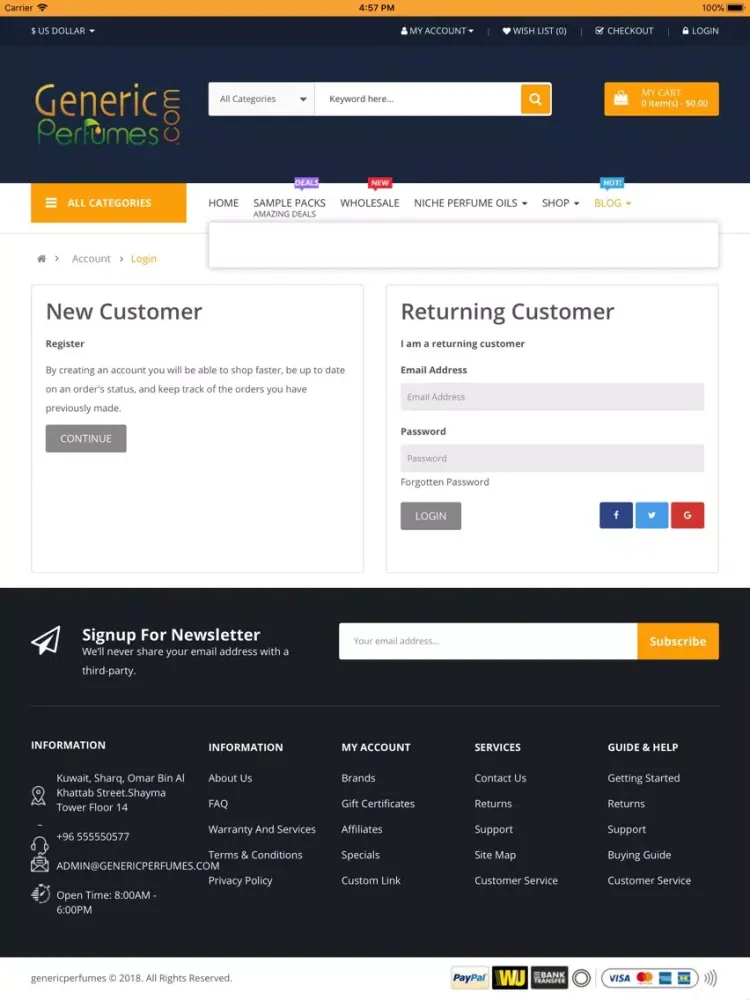Click the Password input field
The height and width of the screenshot is (1000, 750).
pos(552,458)
